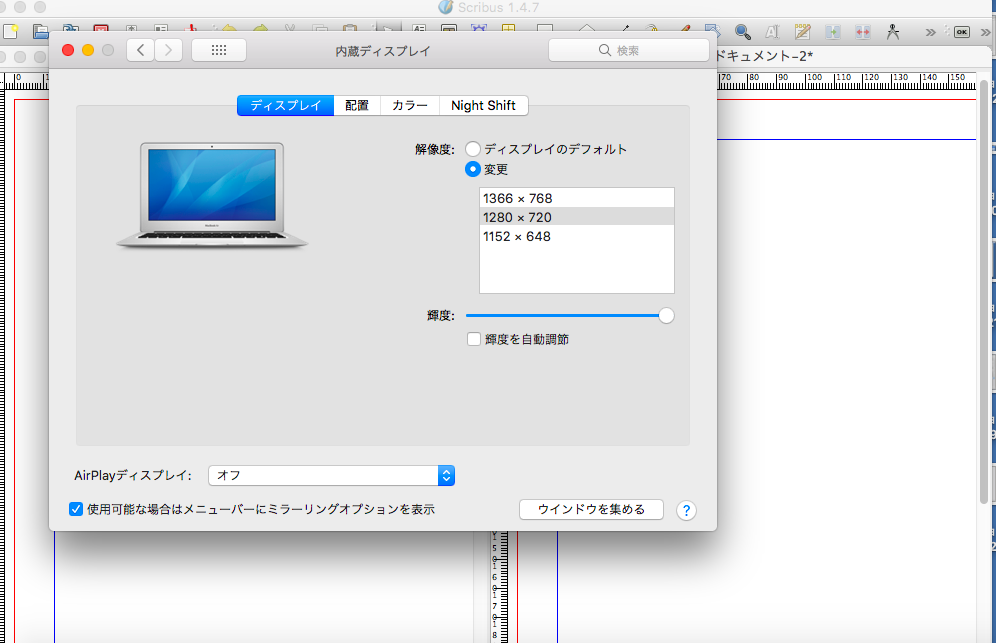Choose 1280 × 720 resolution
This screenshot has height=643, width=996.
pos(577,217)
